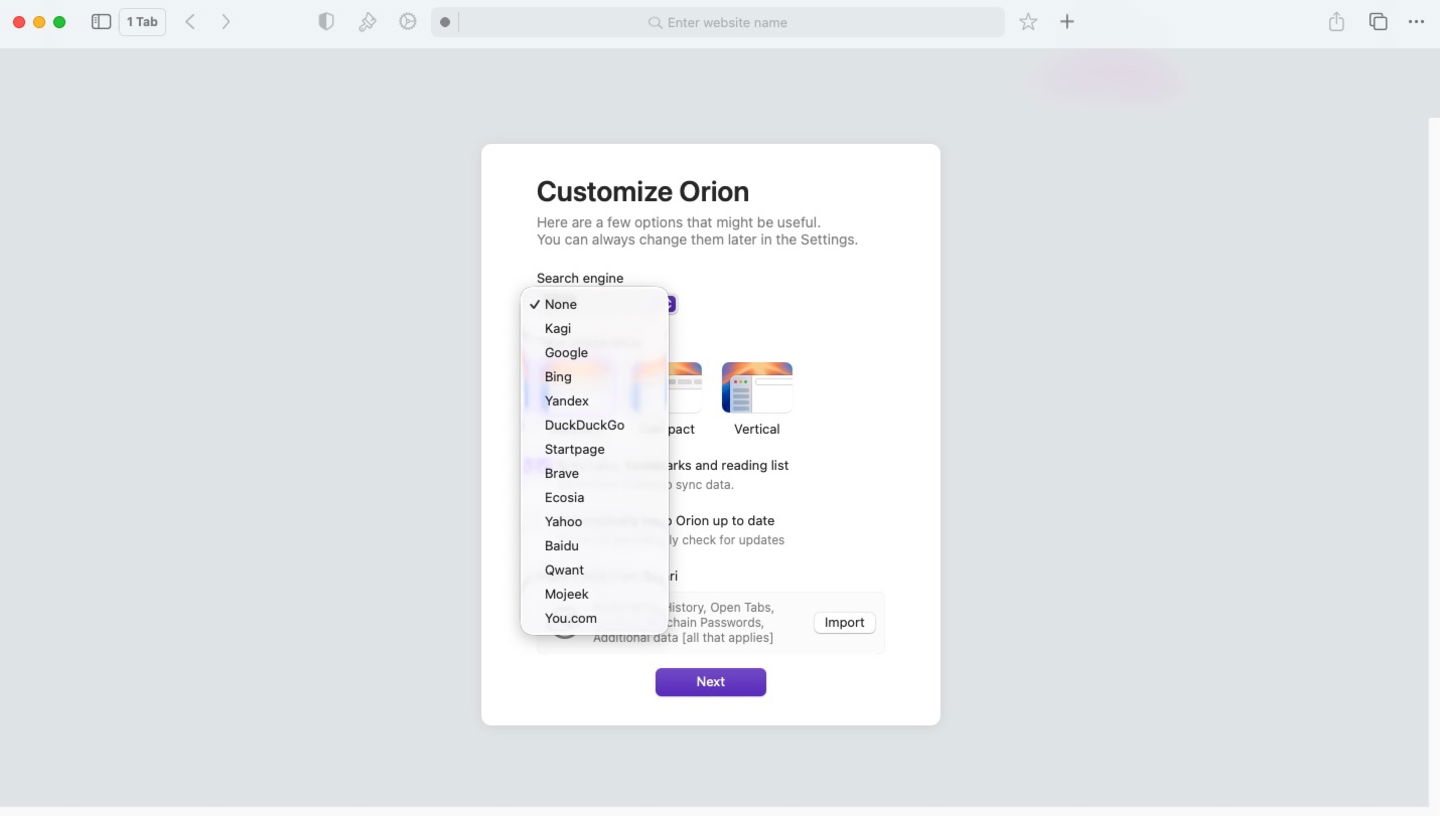
Task: Open the shield privacy icon
Action: point(326,22)
